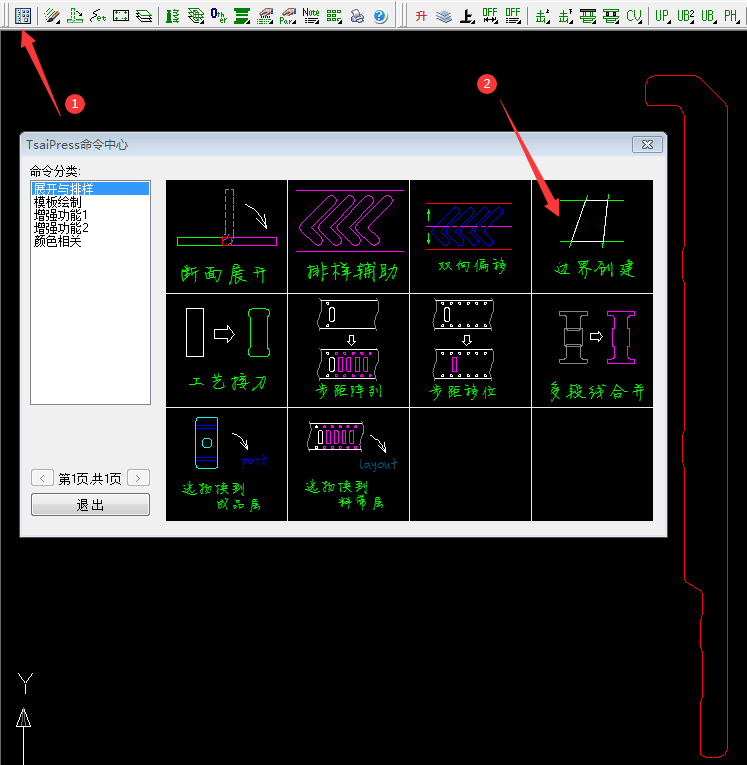Click the 'PH' toolbar icon

[x=731, y=16]
